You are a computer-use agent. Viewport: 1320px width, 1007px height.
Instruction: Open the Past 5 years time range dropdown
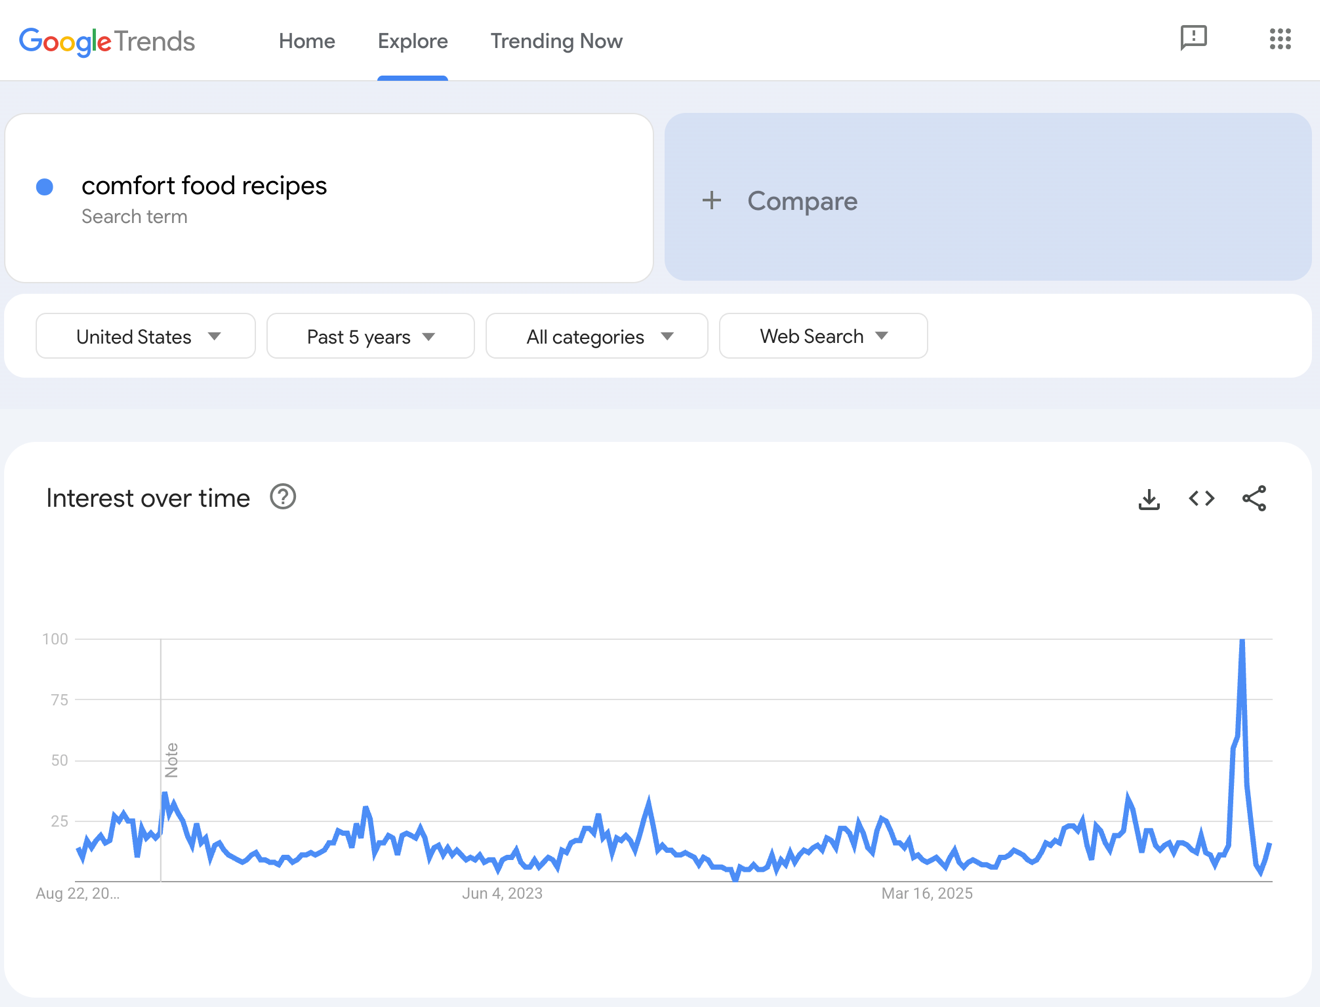[370, 336]
